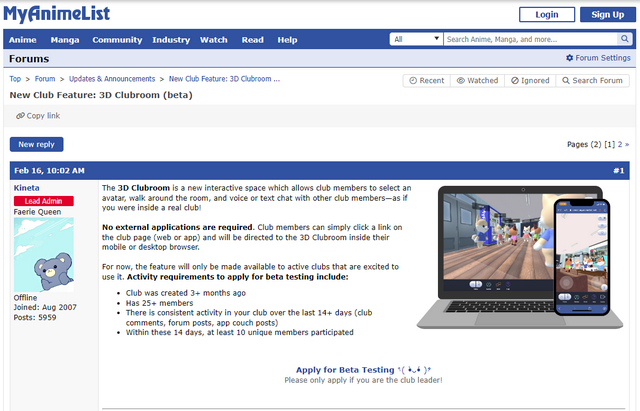
Task: Open post #1 permalink
Action: (618, 171)
